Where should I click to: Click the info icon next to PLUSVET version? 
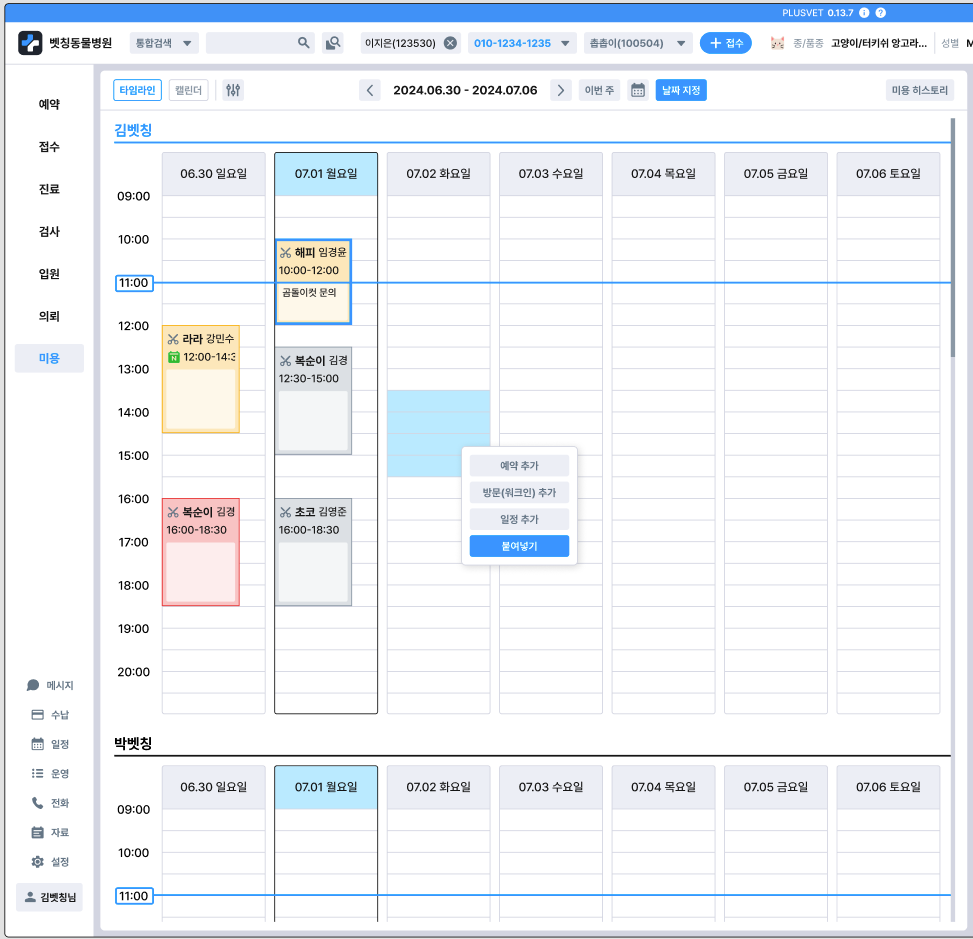pyautogui.click(x=864, y=13)
